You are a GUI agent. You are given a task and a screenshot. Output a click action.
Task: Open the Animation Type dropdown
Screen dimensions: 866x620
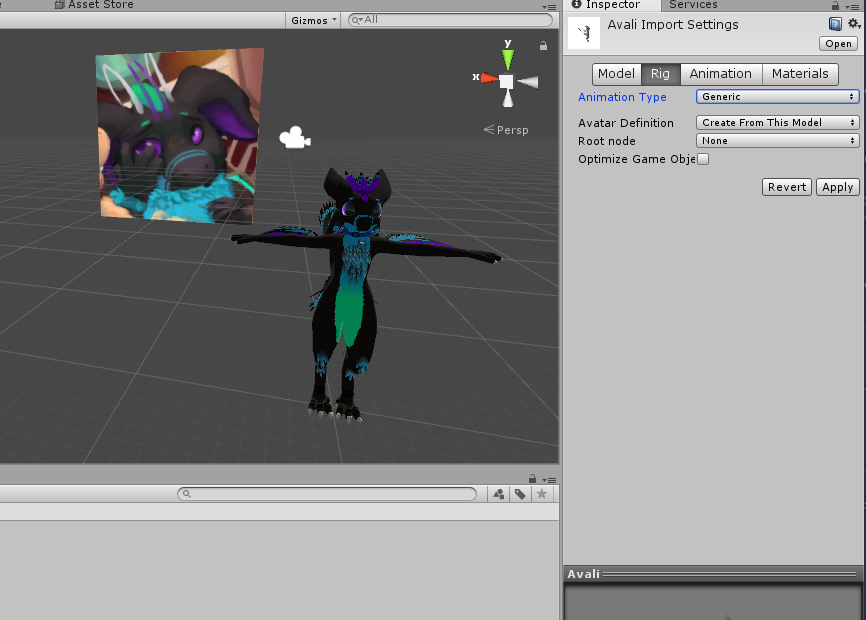(777, 97)
